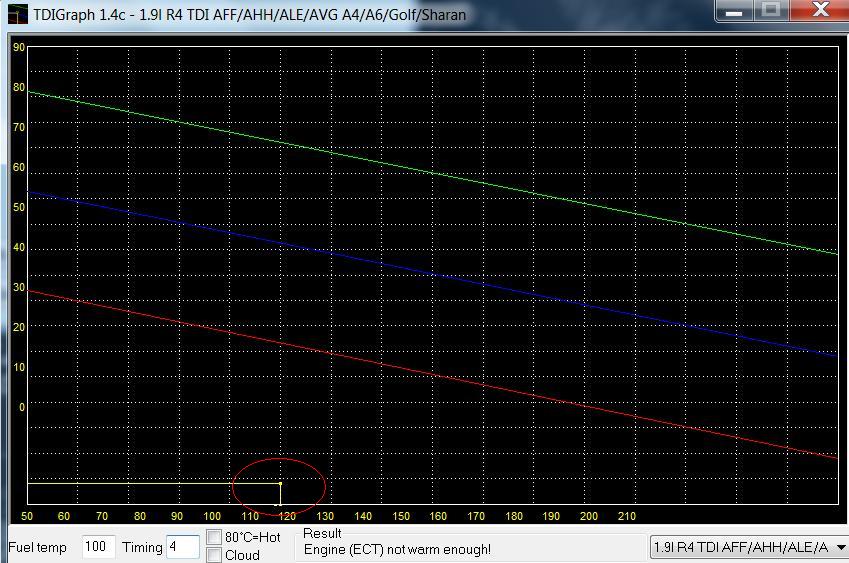The image size is (849, 563).
Task: Click the y-axis label 90
Action: [19, 47]
